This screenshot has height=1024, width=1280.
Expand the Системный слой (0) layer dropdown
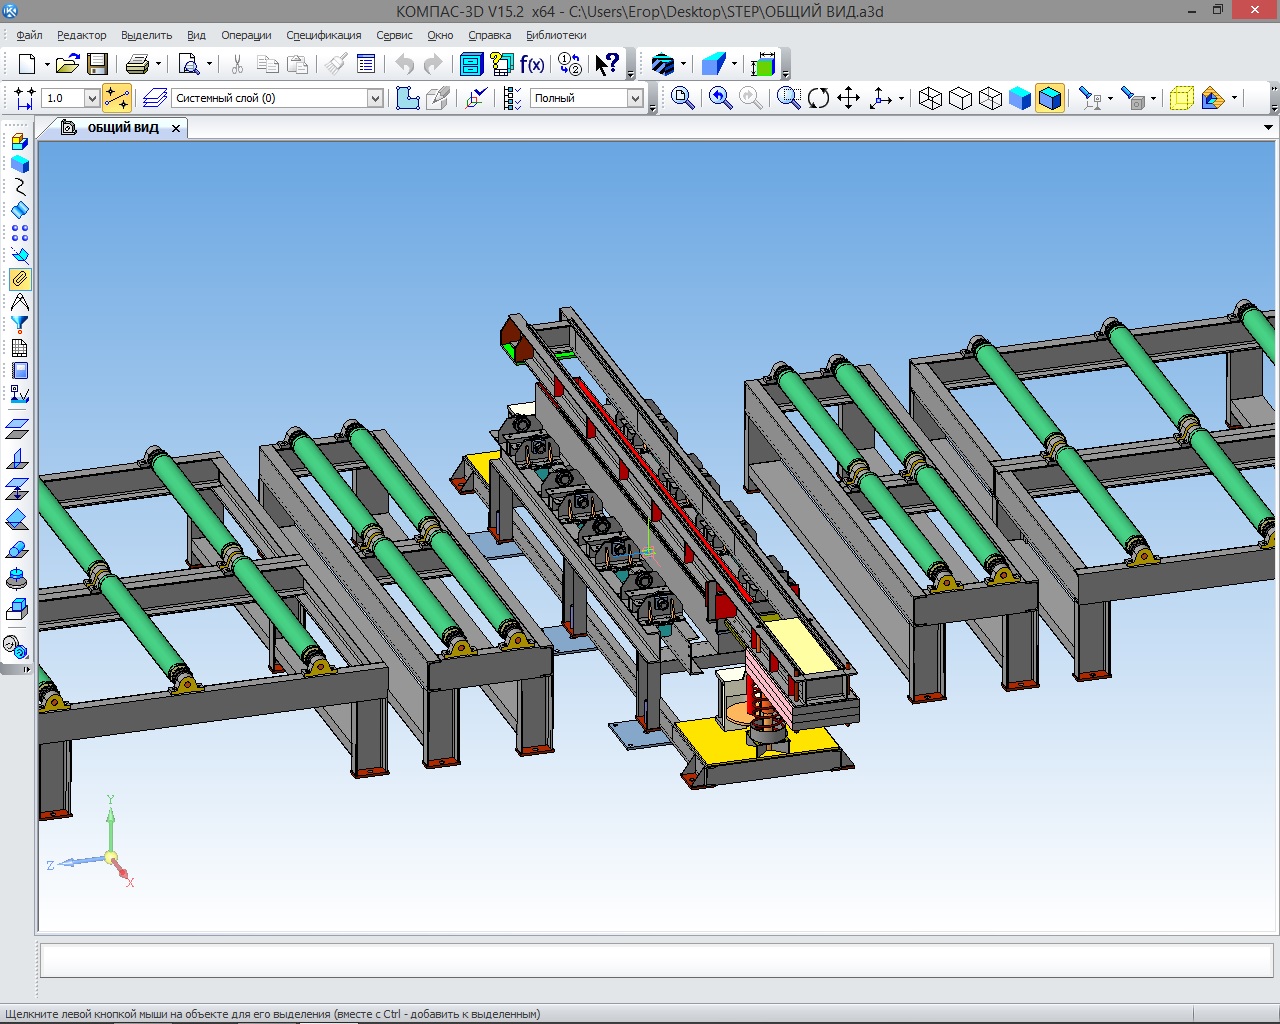pos(375,98)
